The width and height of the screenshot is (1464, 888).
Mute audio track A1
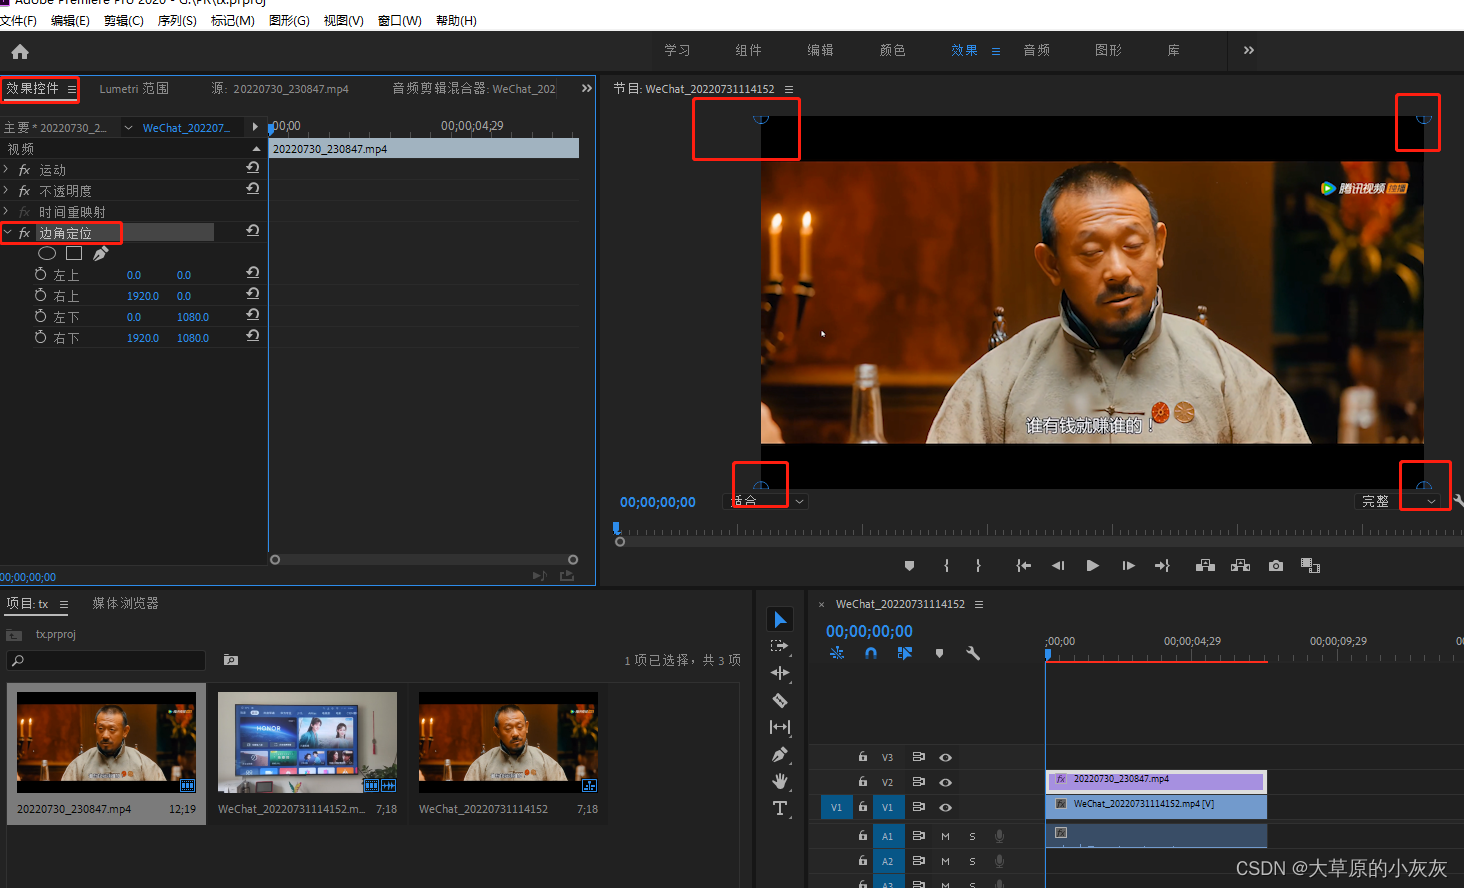(945, 836)
